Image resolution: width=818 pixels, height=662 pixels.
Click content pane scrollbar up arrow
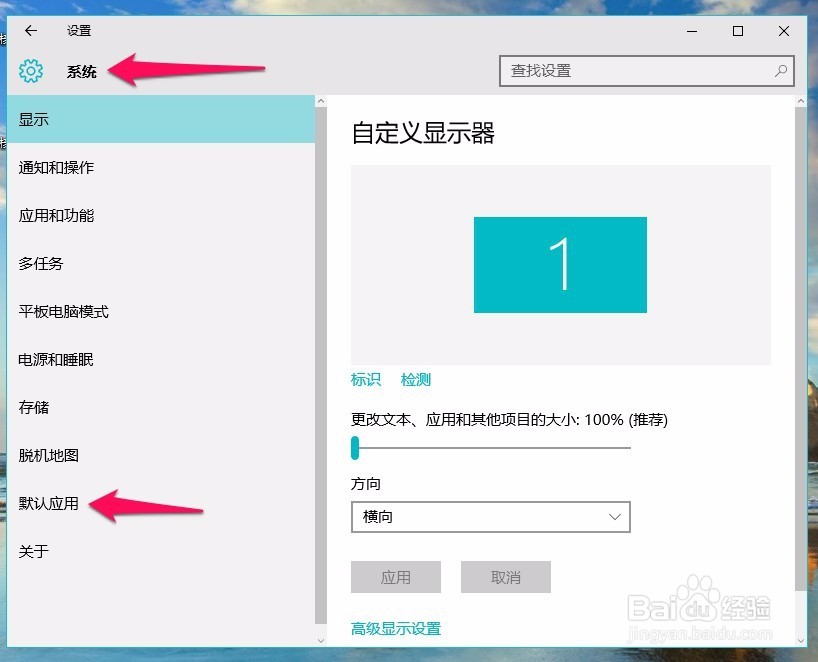click(801, 101)
